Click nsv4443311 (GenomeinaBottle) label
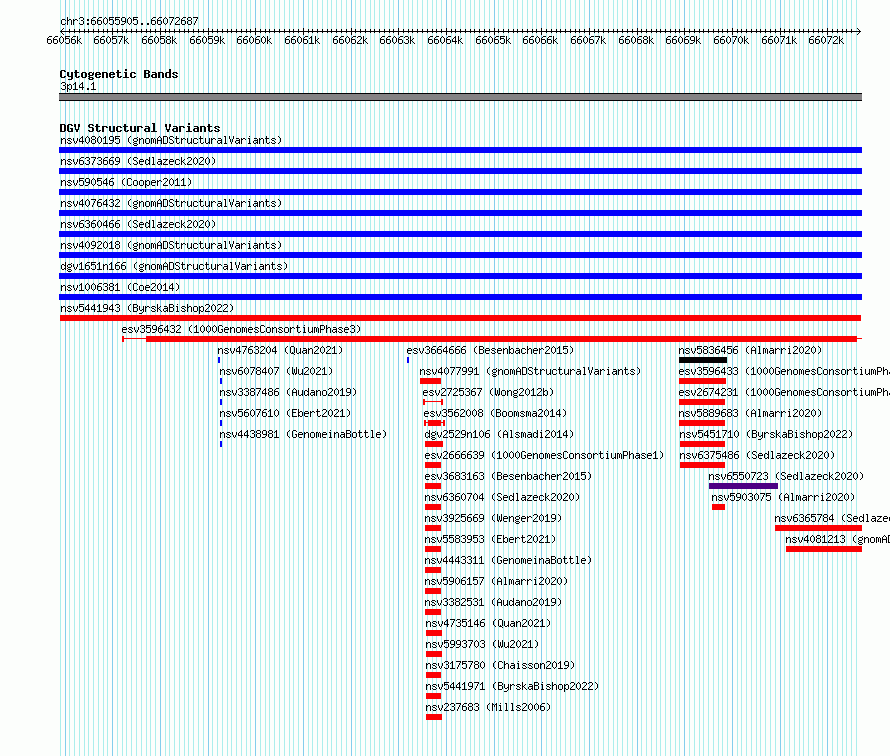 point(509,560)
